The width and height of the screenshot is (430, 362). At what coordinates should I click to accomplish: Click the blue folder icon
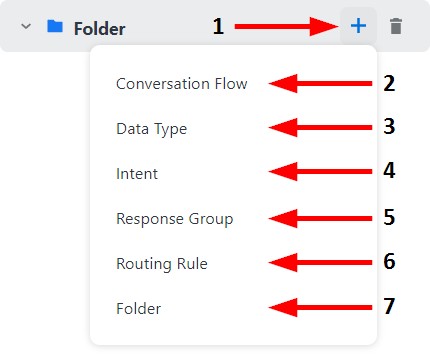(55, 26)
